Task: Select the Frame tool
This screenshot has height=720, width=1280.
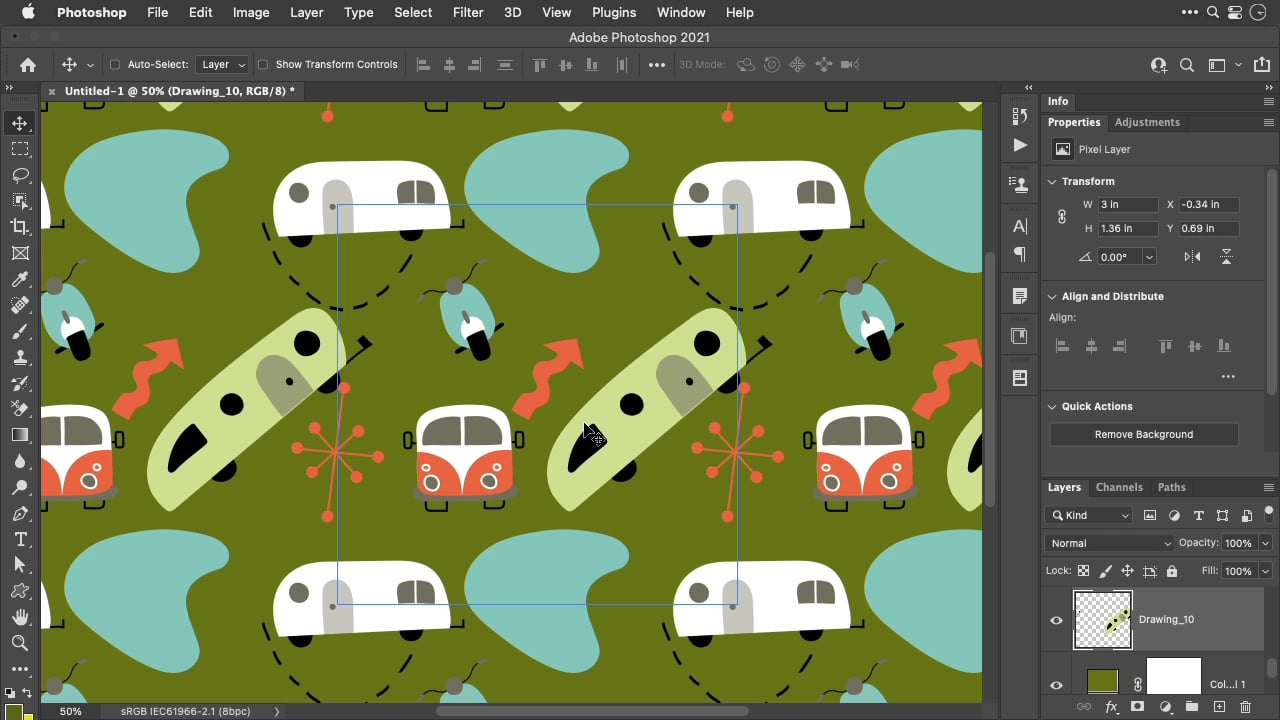Action: [20, 253]
